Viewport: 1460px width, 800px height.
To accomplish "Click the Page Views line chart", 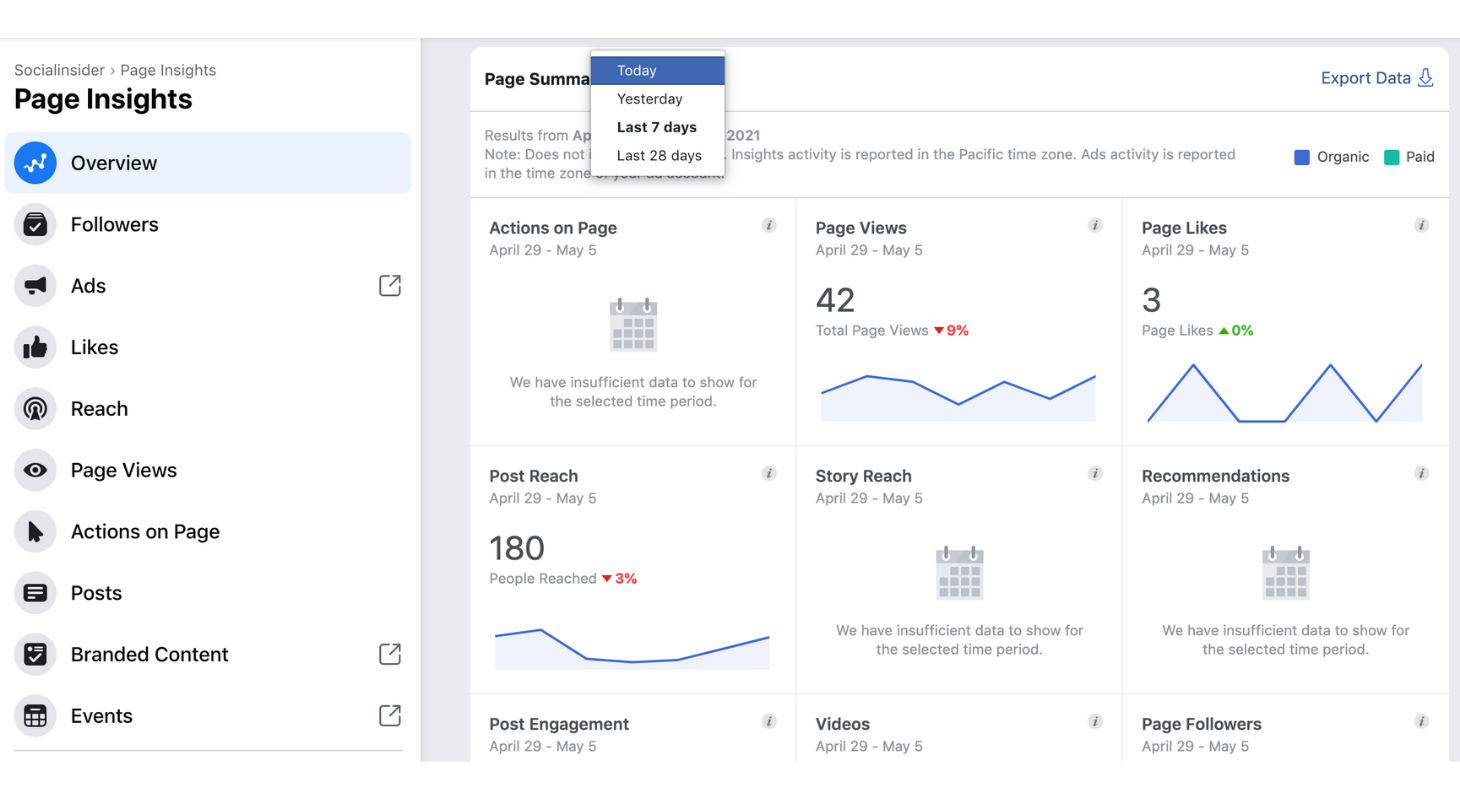I will coord(959,397).
